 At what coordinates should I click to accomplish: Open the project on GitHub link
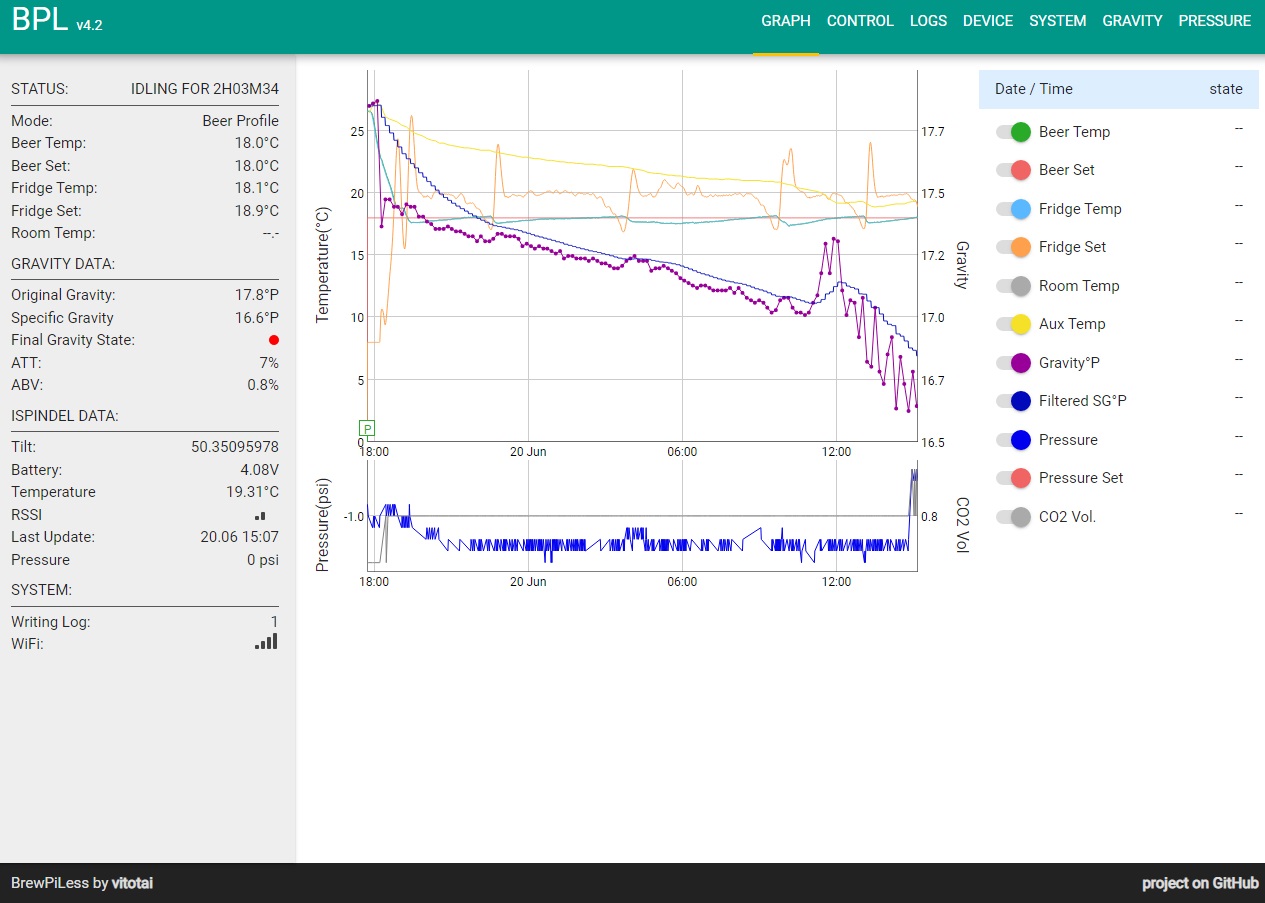pos(1200,883)
